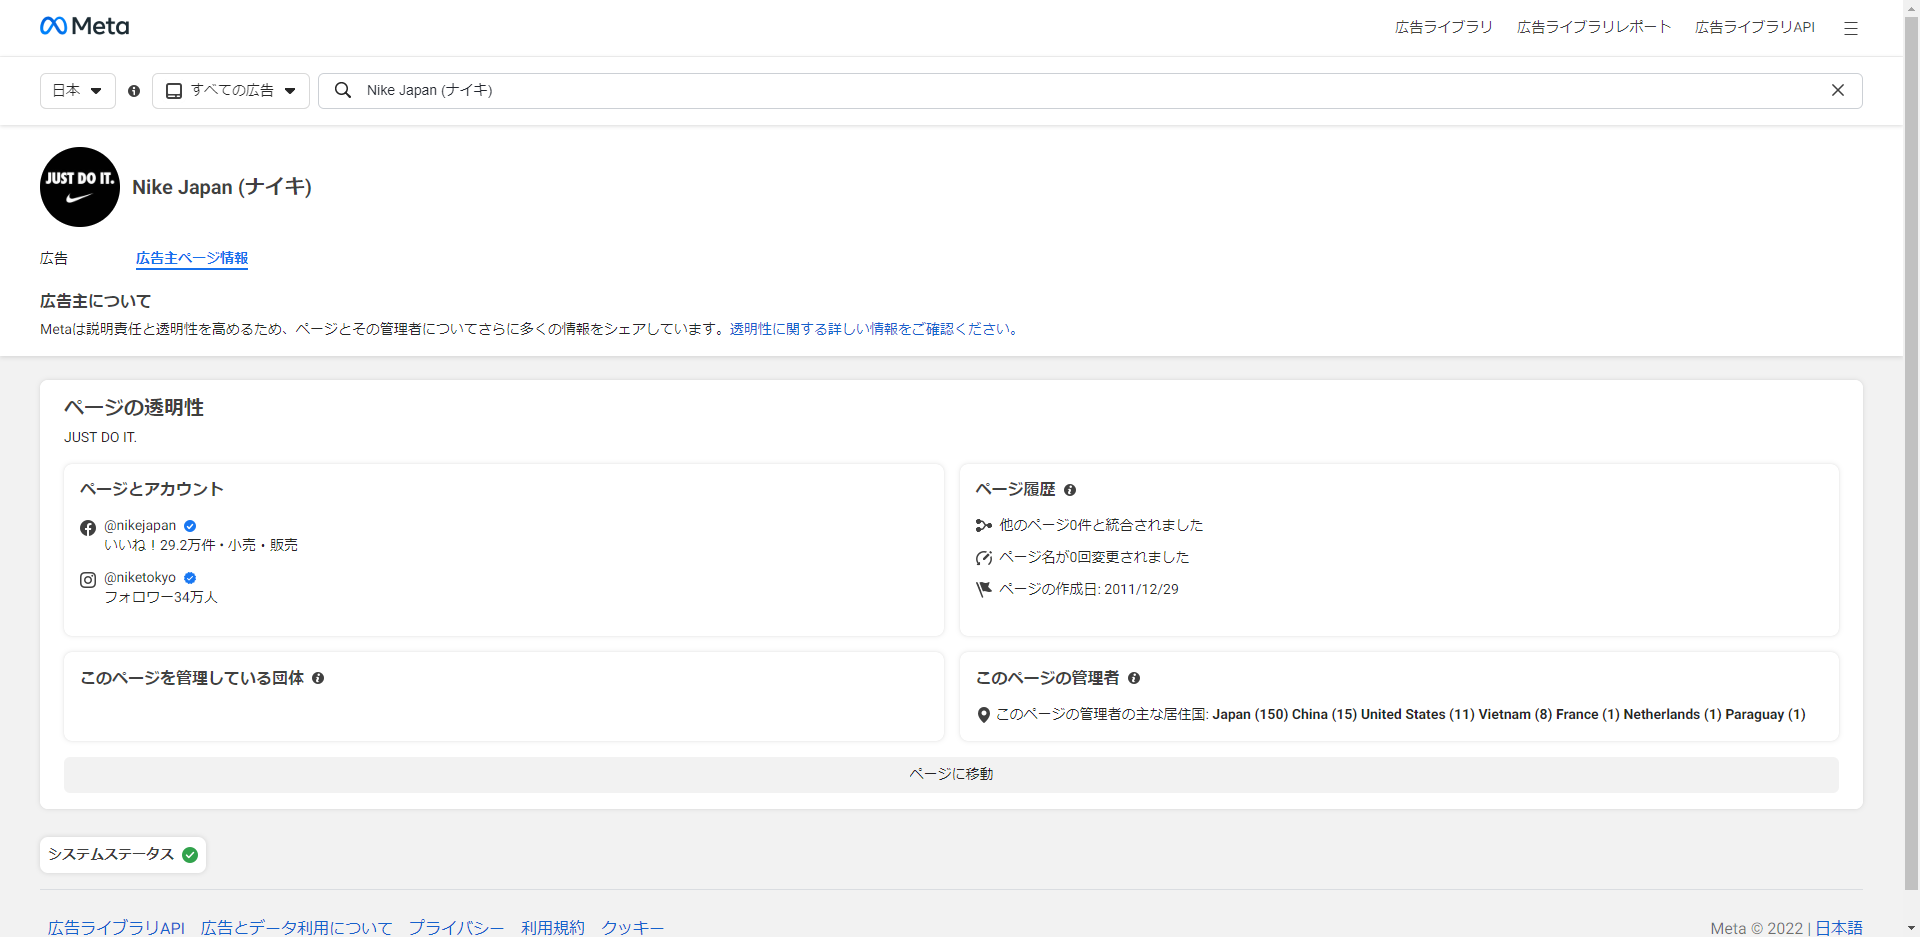Image resolution: width=1920 pixels, height=937 pixels.
Task: Click the Meta logo
Action: [85, 26]
